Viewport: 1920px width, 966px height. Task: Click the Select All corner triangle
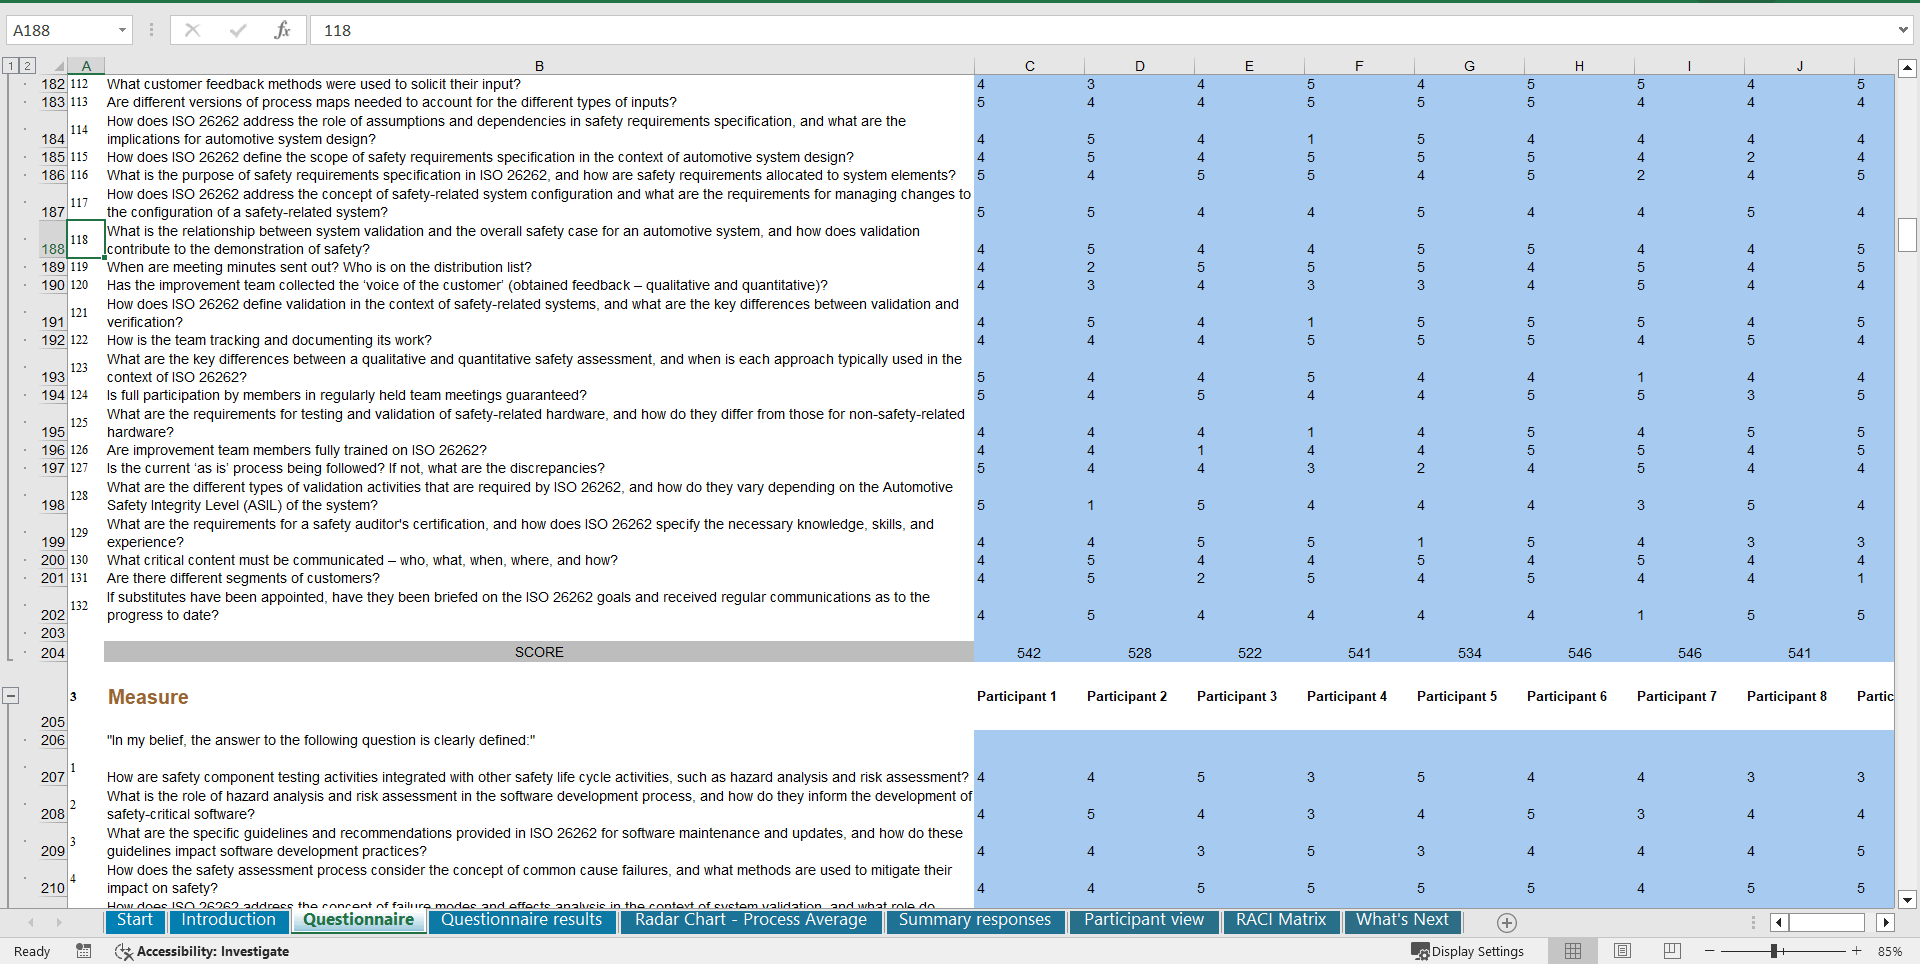tap(58, 66)
